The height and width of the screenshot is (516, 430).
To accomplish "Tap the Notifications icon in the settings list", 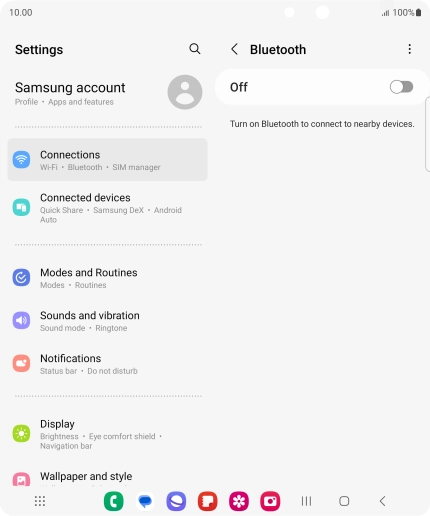I will [x=21, y=363].
